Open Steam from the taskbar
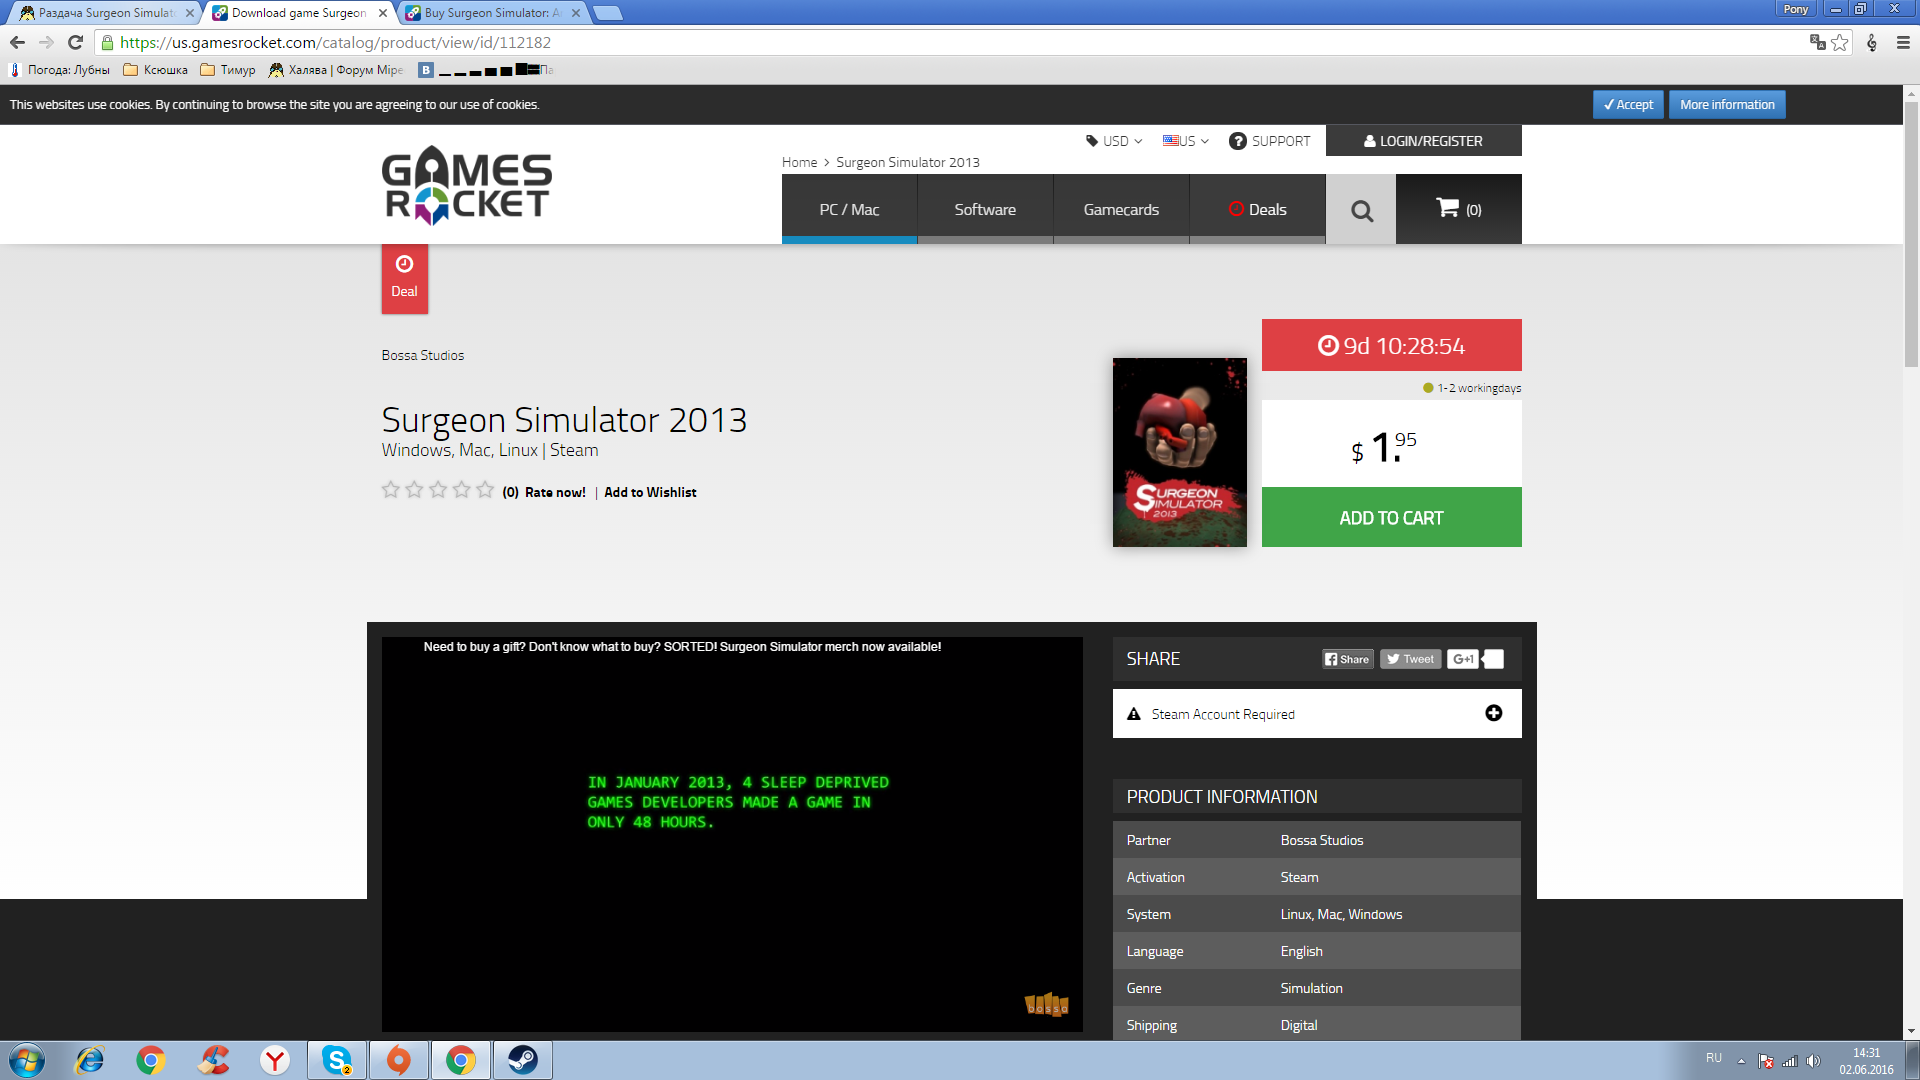 [522, 1060]
